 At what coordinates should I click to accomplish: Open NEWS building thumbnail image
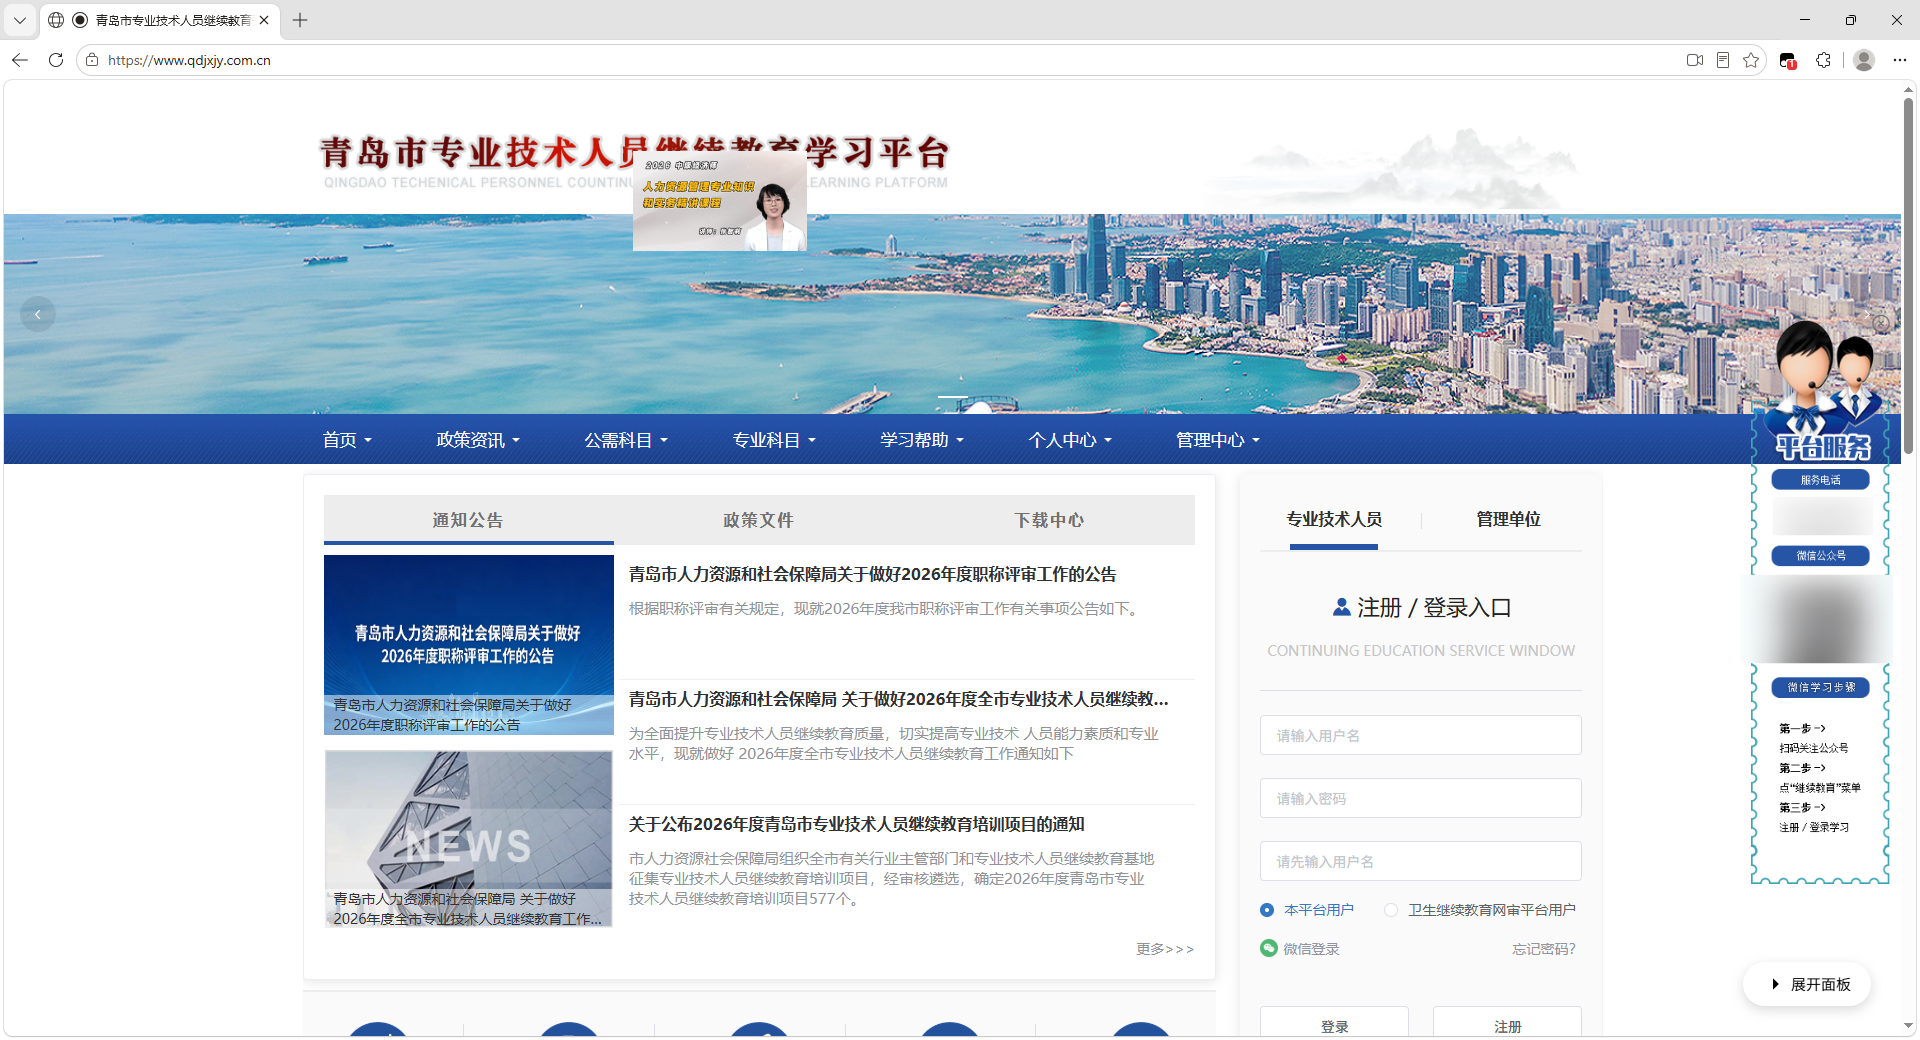(469, 839)
